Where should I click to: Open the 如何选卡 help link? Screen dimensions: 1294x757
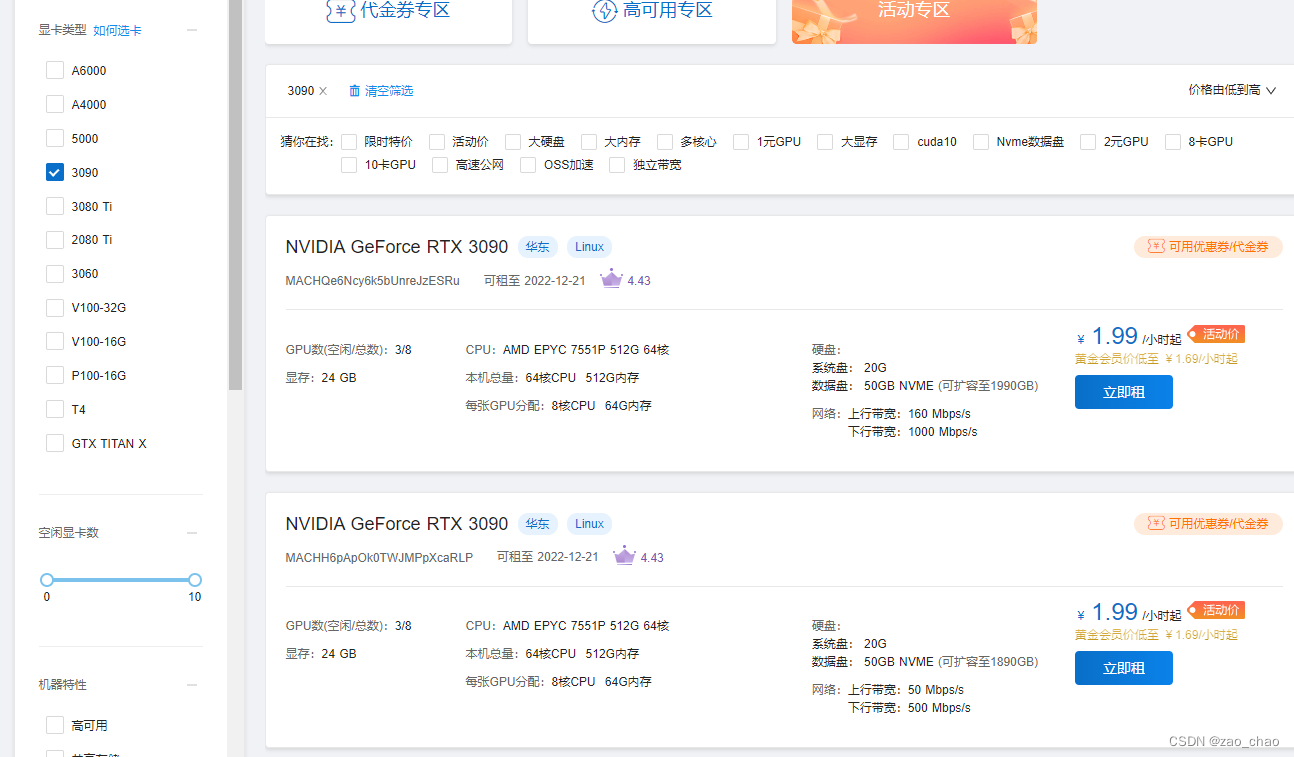tap(117, 31)
